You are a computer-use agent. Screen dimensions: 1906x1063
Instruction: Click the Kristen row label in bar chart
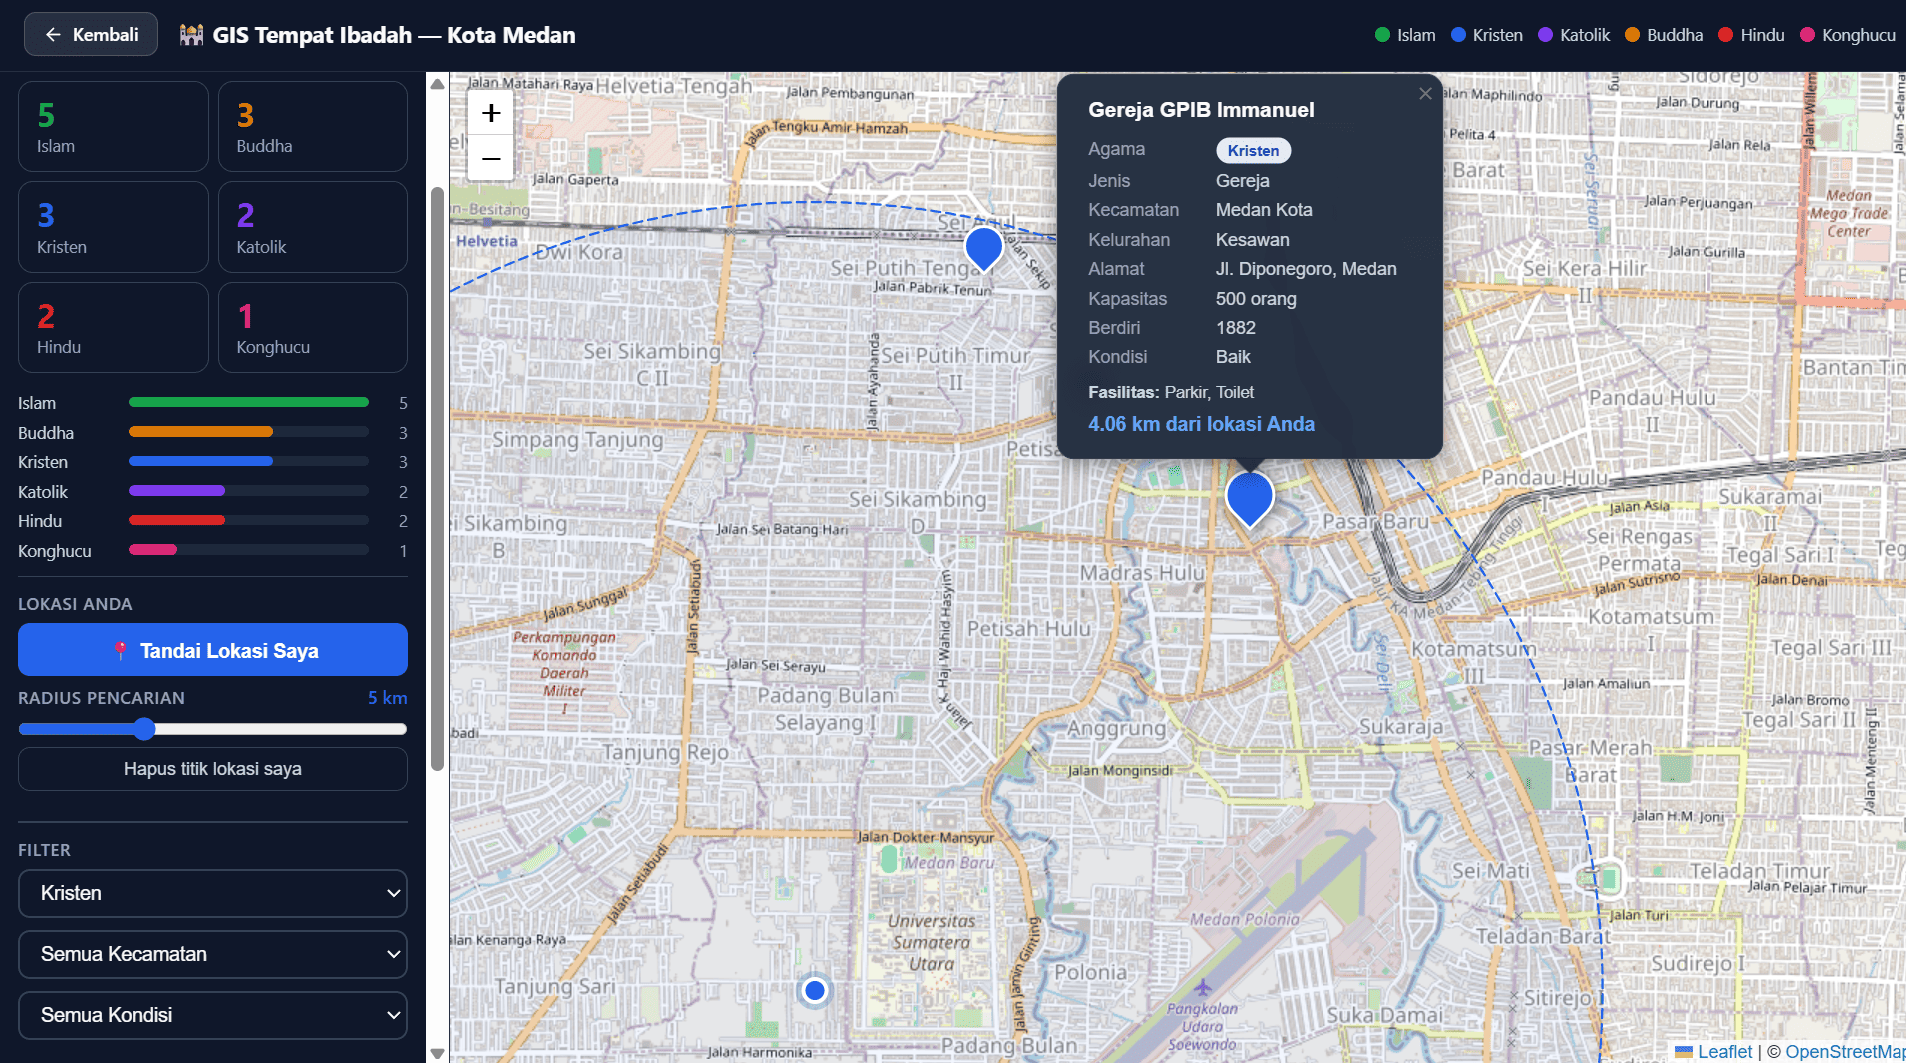pyautogui.click(x=43, y=462)
